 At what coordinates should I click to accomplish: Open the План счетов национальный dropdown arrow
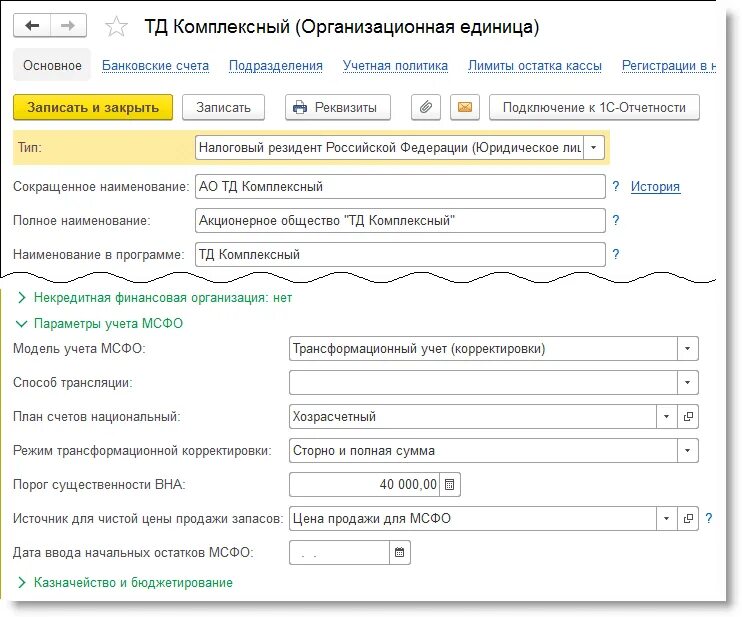(x=667, y=416)
